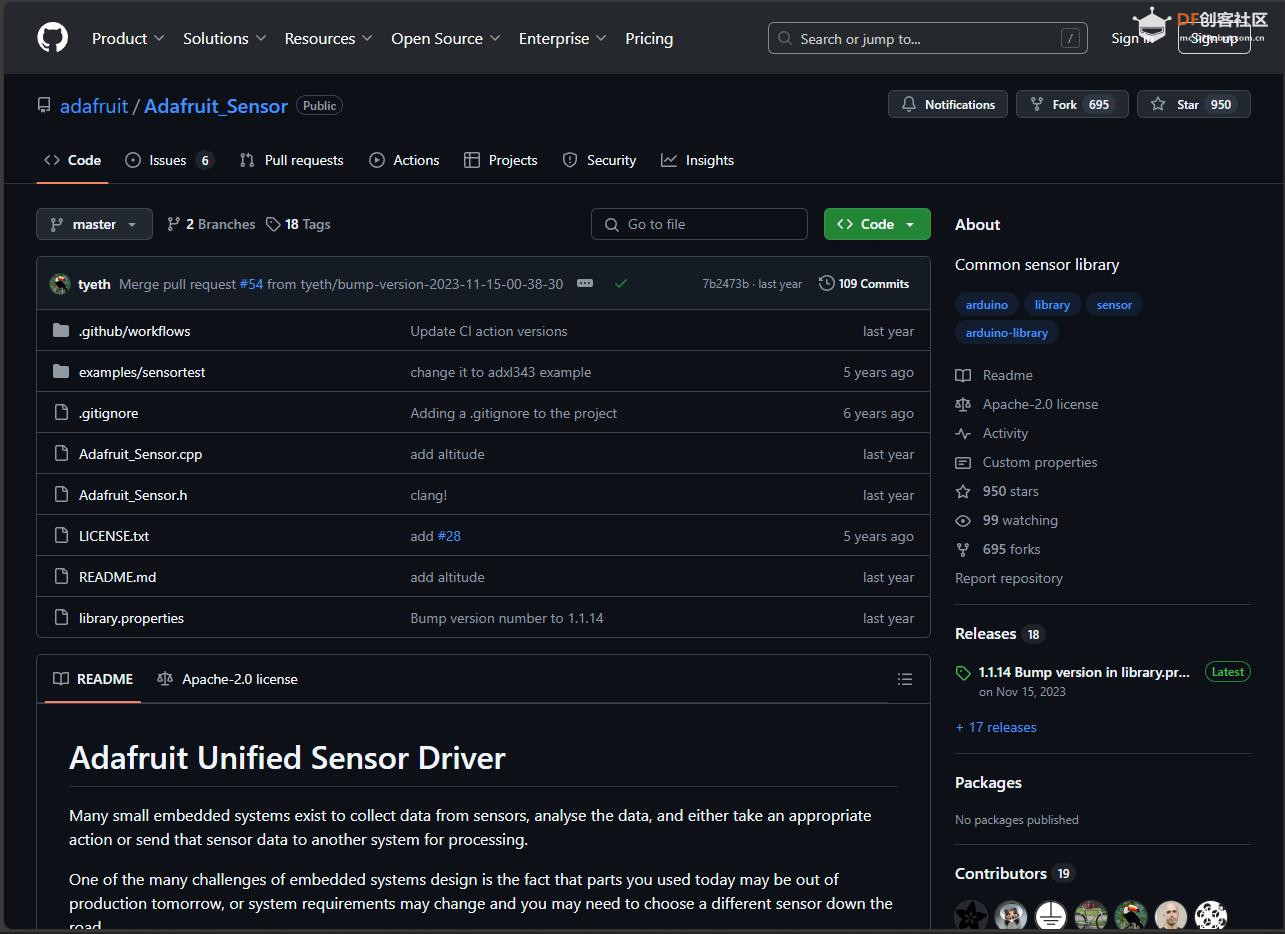Screen dimensions: 1285x934
Task: Open .github/workflows folder
Action: 134,331
